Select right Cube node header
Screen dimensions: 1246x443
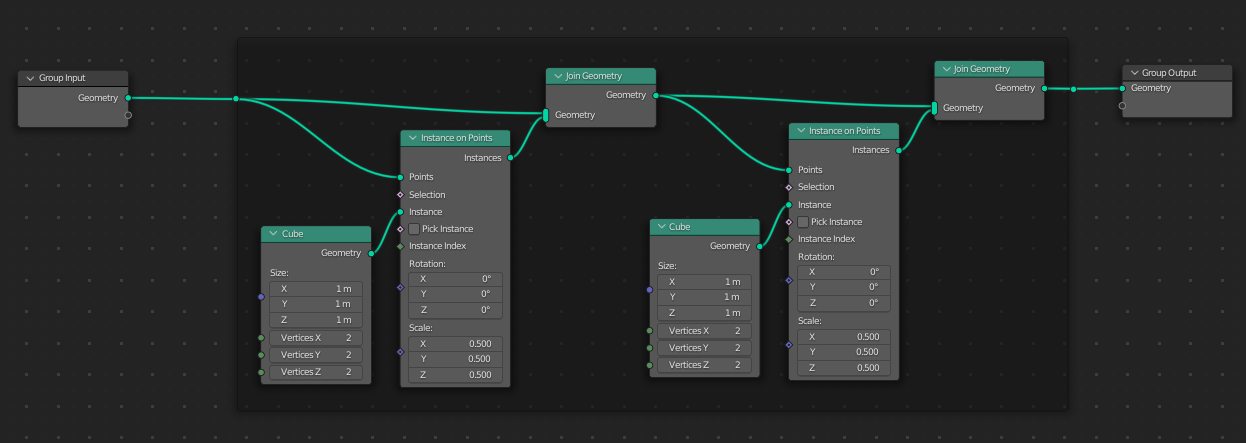click(x=704, y=227)
